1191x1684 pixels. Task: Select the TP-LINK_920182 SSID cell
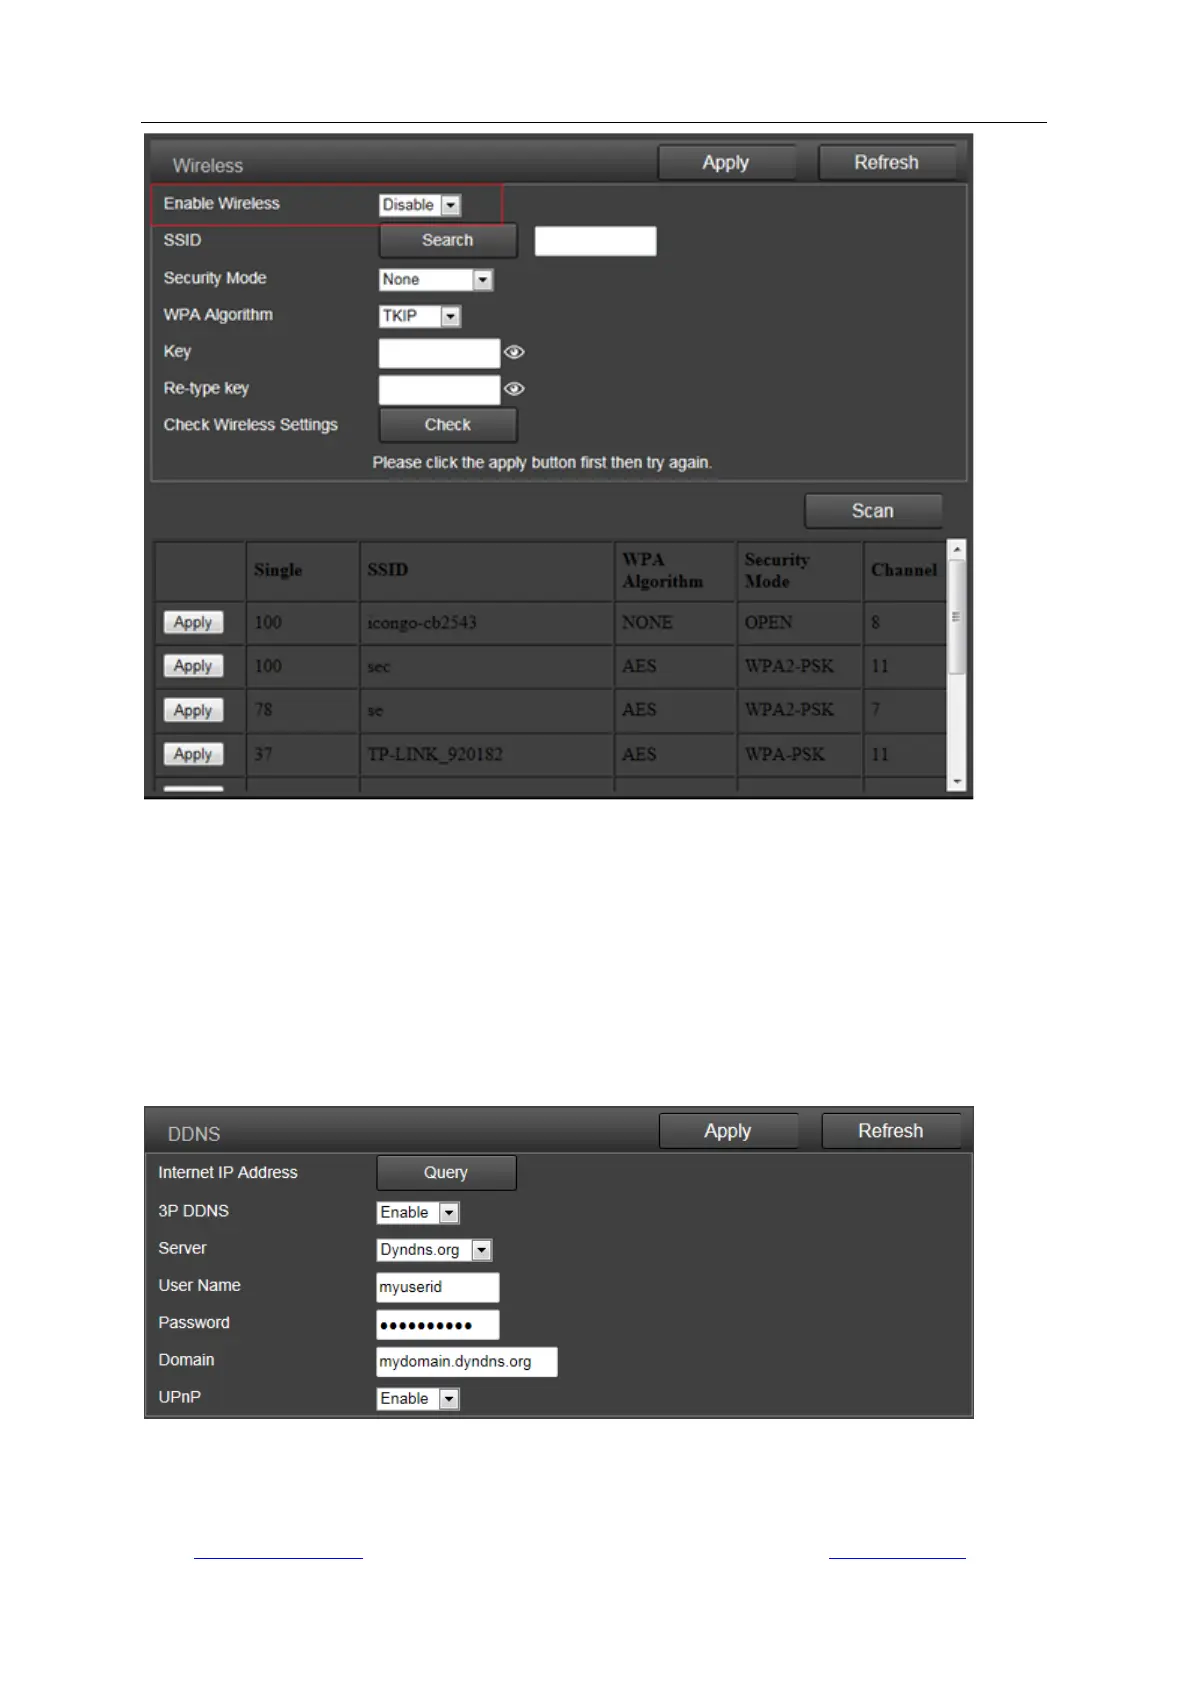[x=487, y=755]
